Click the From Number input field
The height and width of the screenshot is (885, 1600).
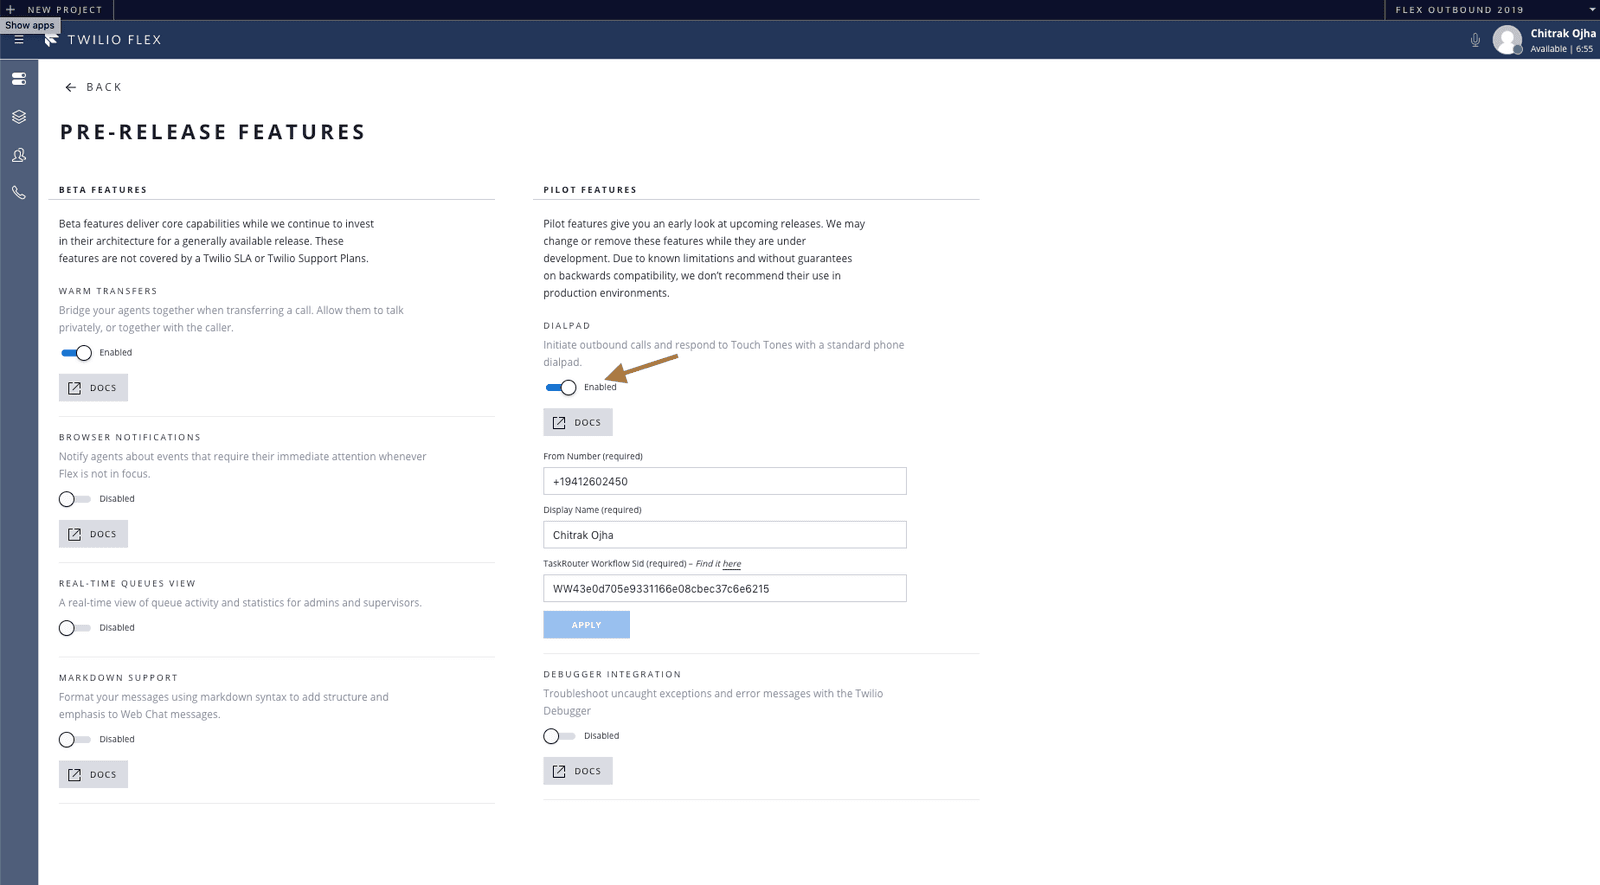724,481
